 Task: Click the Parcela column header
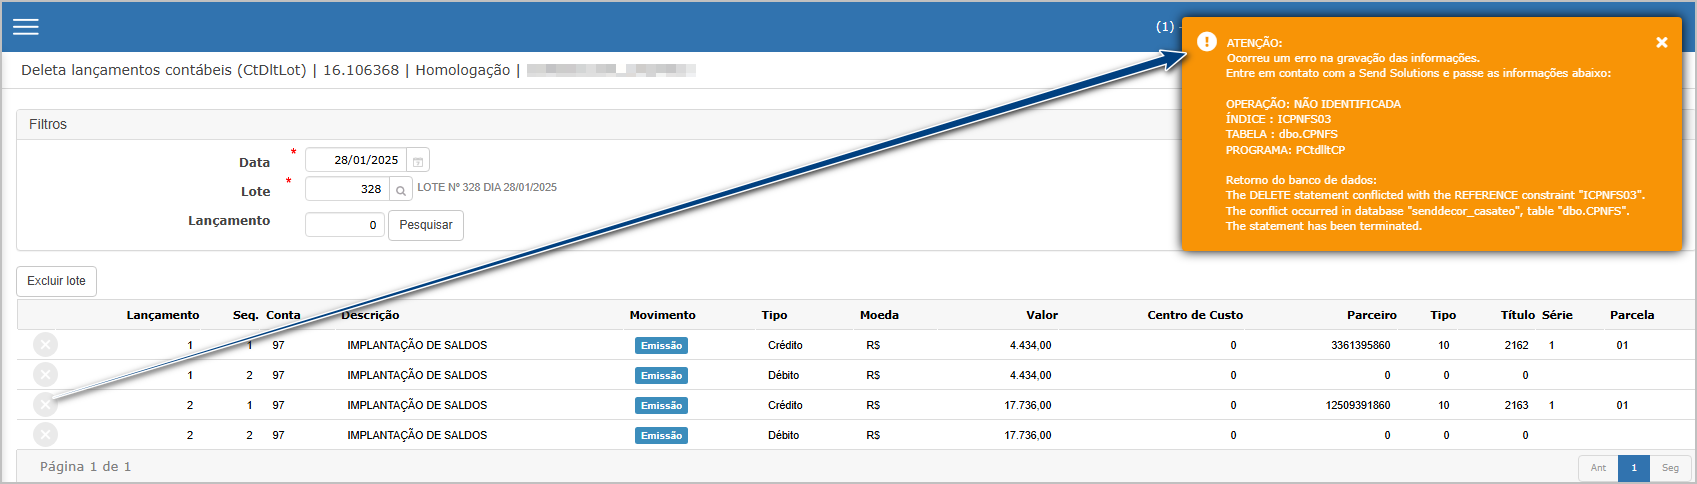1632,315
